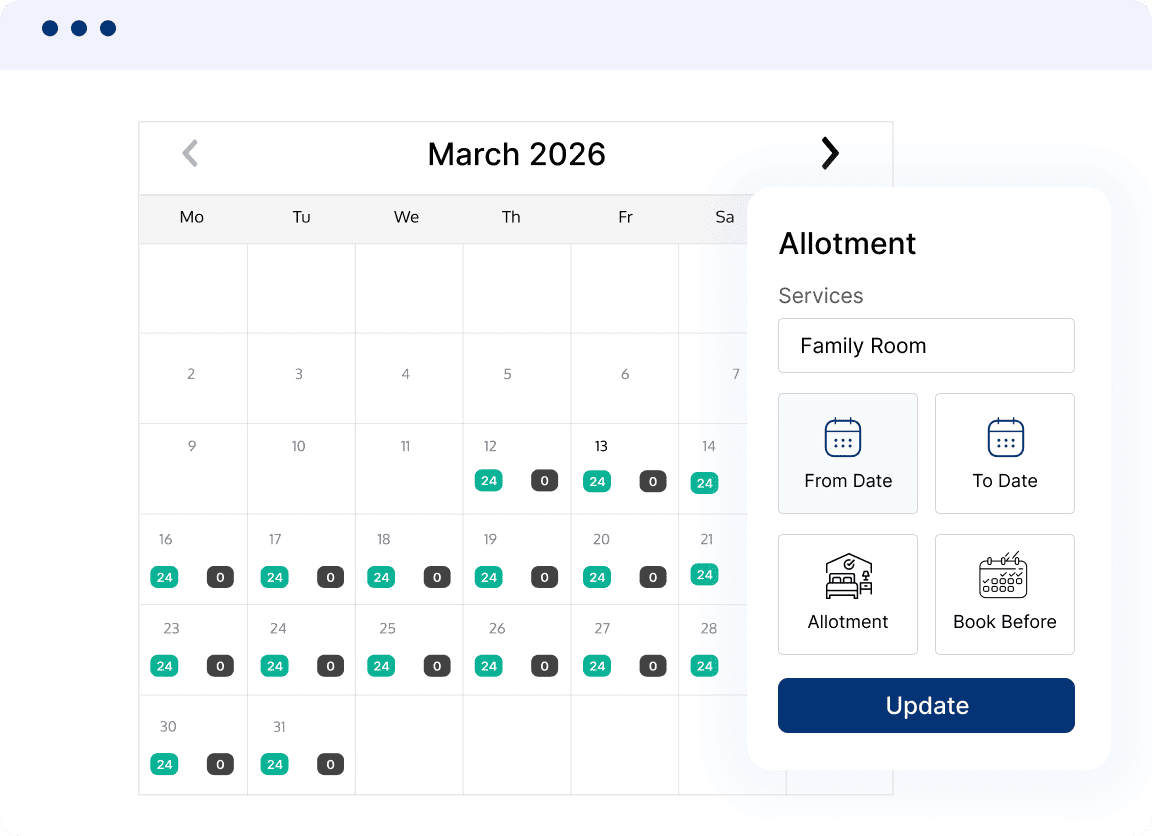Open the Services Family Room dropdown
1152x836 pixels.
coord(926,346)
